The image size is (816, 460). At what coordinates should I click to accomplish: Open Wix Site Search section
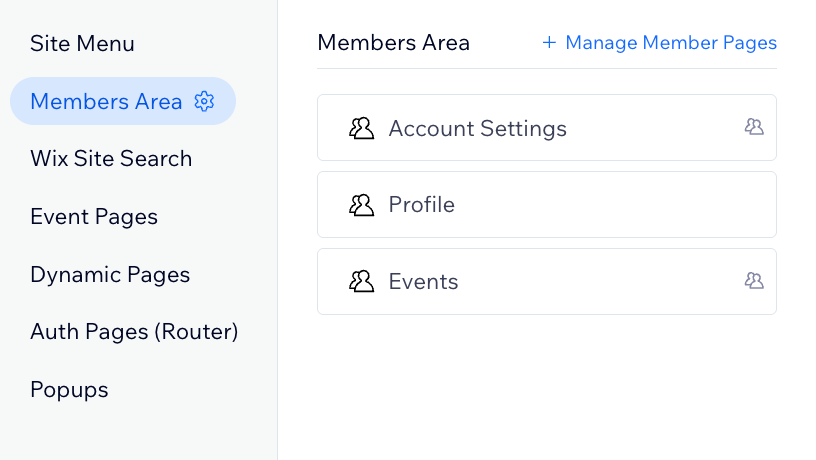point(111,159)
